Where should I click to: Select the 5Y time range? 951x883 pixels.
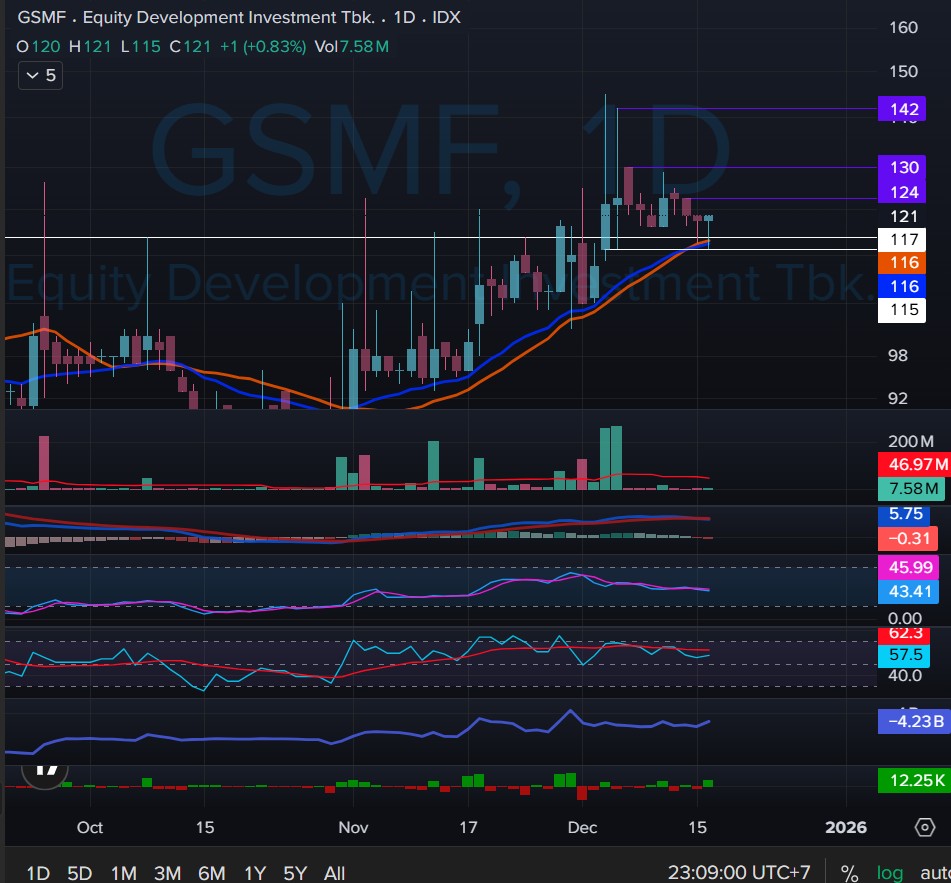click(295, 873)
